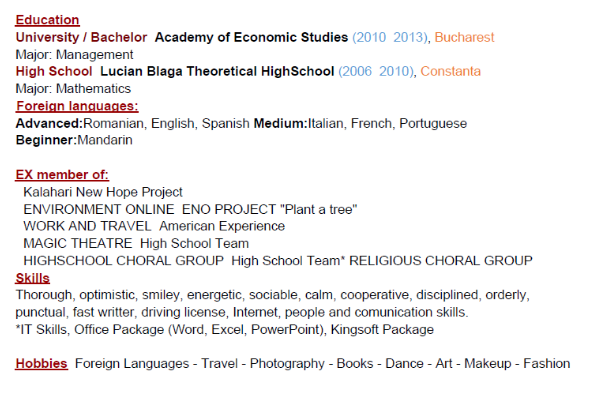Click the Photography hobby word
Screen dimensions: 592x399
287,364
